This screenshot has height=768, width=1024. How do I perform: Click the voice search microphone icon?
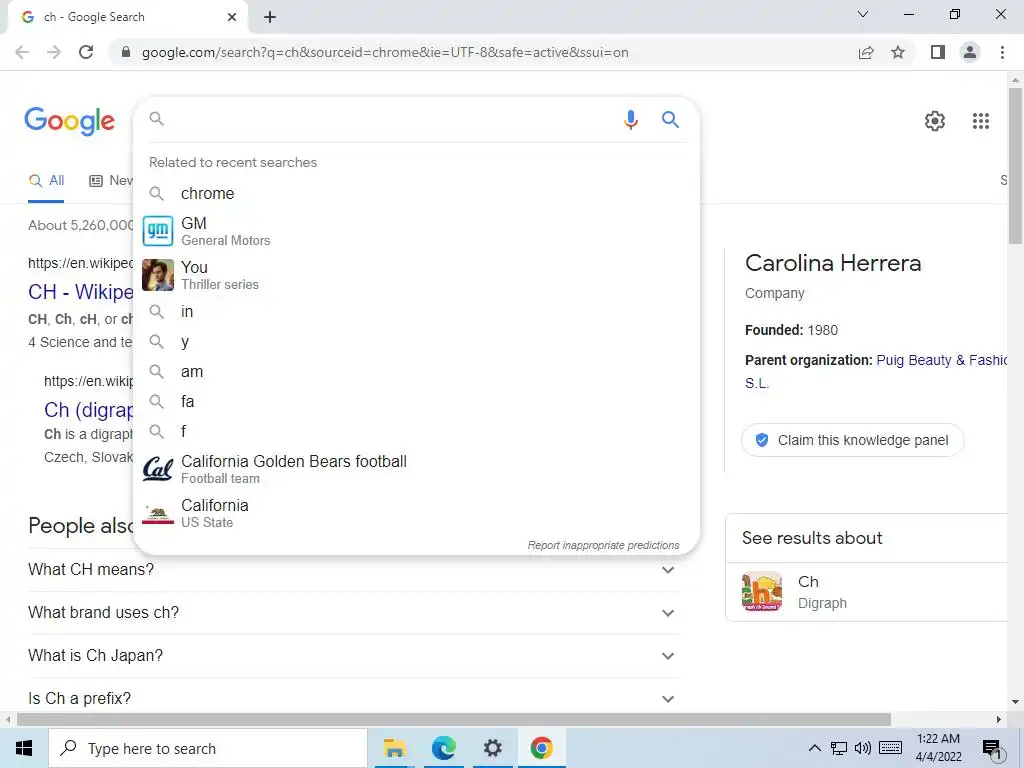pyautogui.click(x=630, y=120)
